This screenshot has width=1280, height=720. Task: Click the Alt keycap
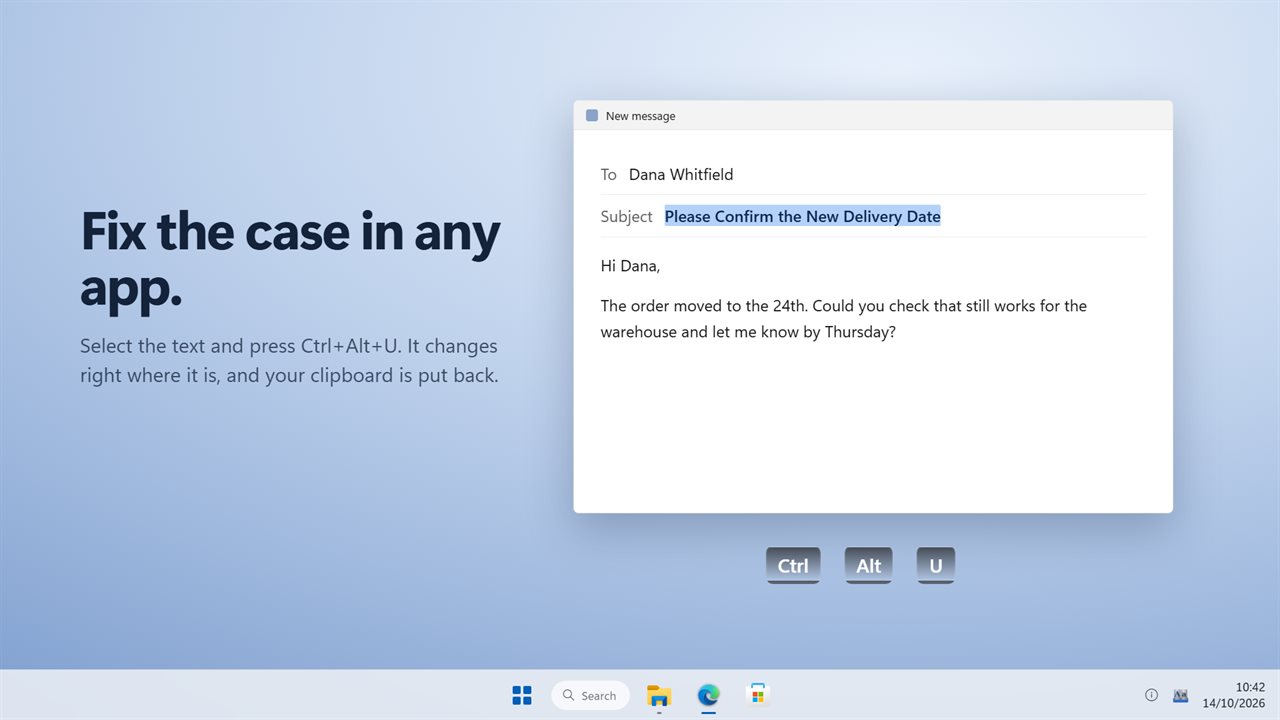(x=868, y=565)
